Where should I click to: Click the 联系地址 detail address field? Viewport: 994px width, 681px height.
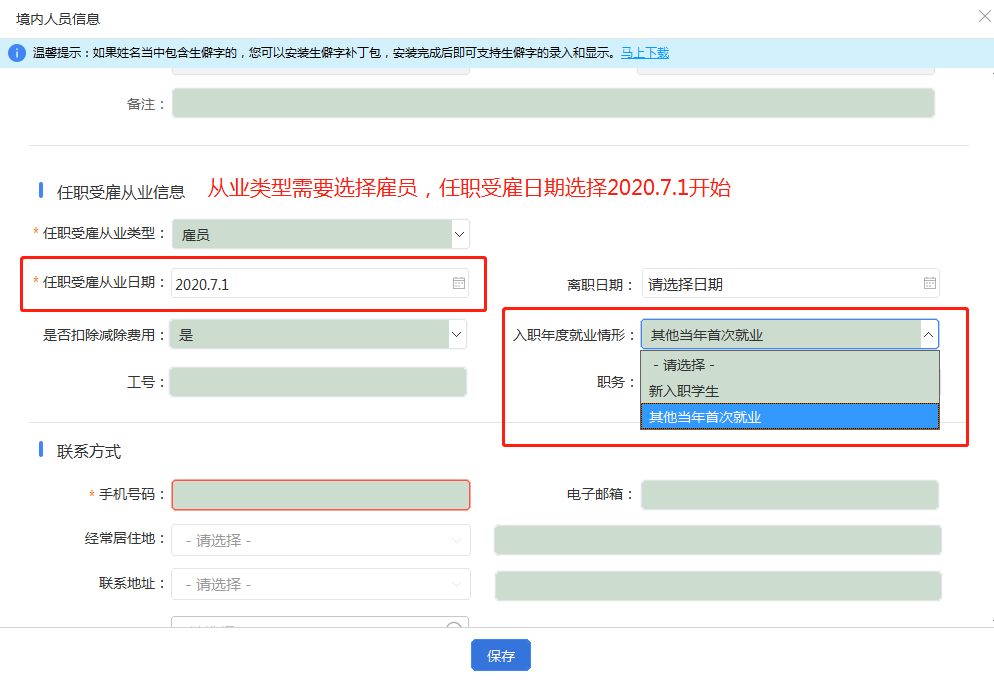coord(718,586)
